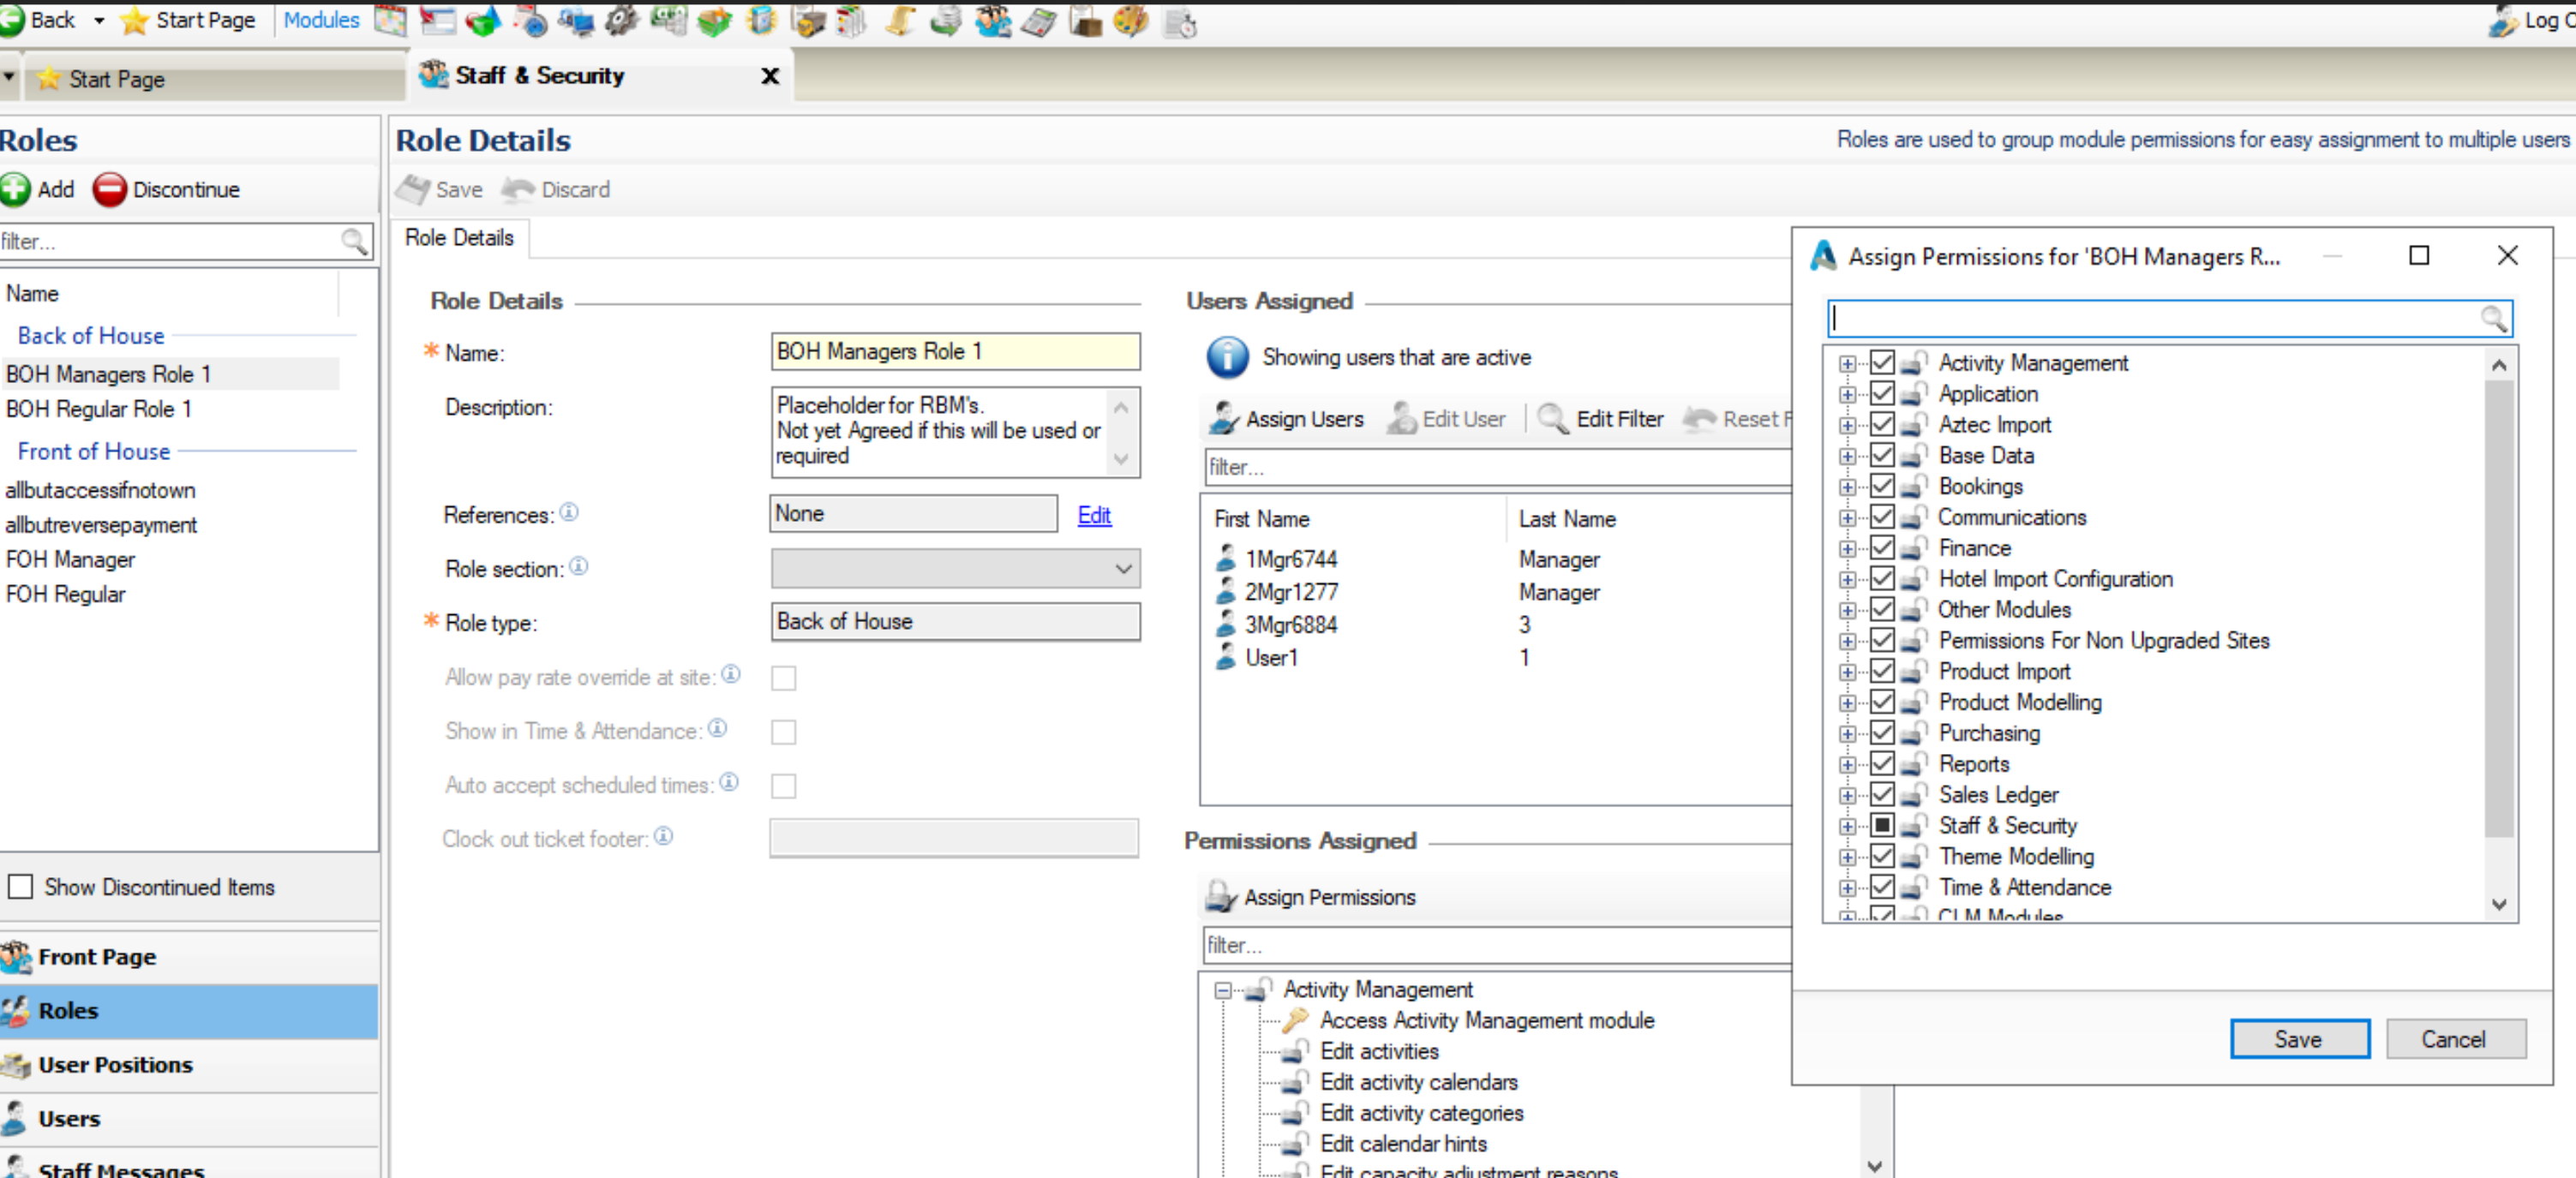Click scroll down arrow of Permissions Assigned list
The image size is (2576, 1178).
tap(1875, 1164)
